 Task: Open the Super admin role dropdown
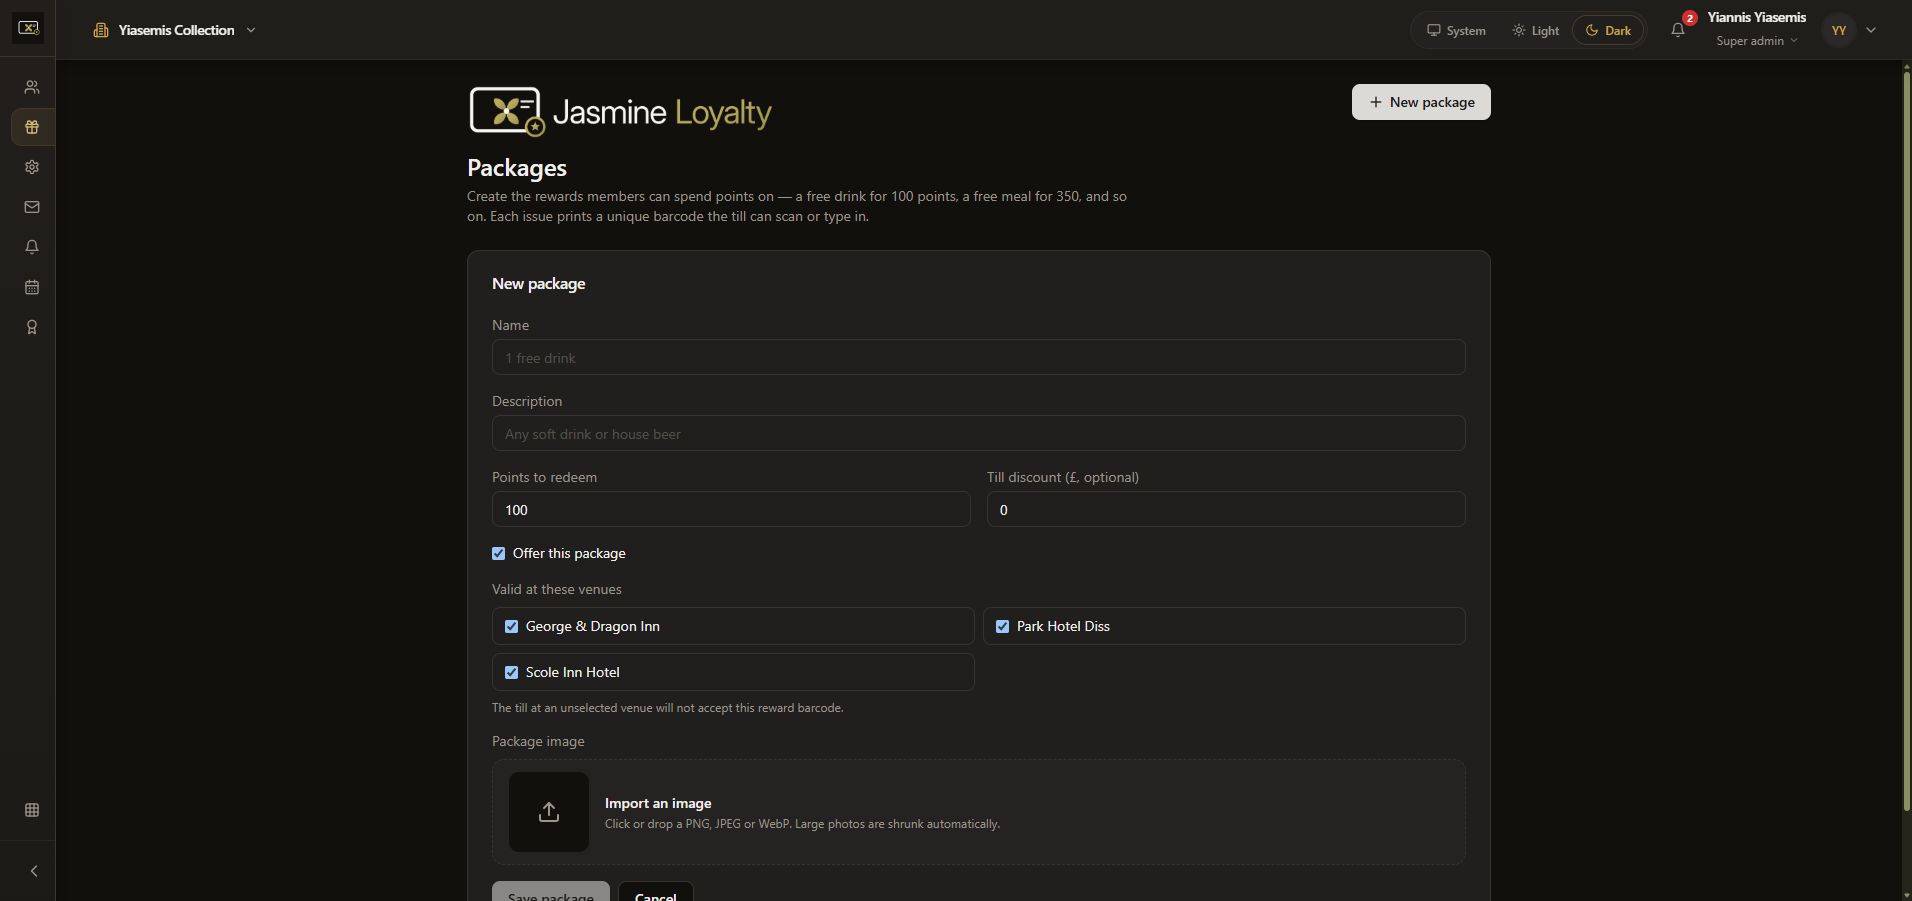[x=1757, y=41]
